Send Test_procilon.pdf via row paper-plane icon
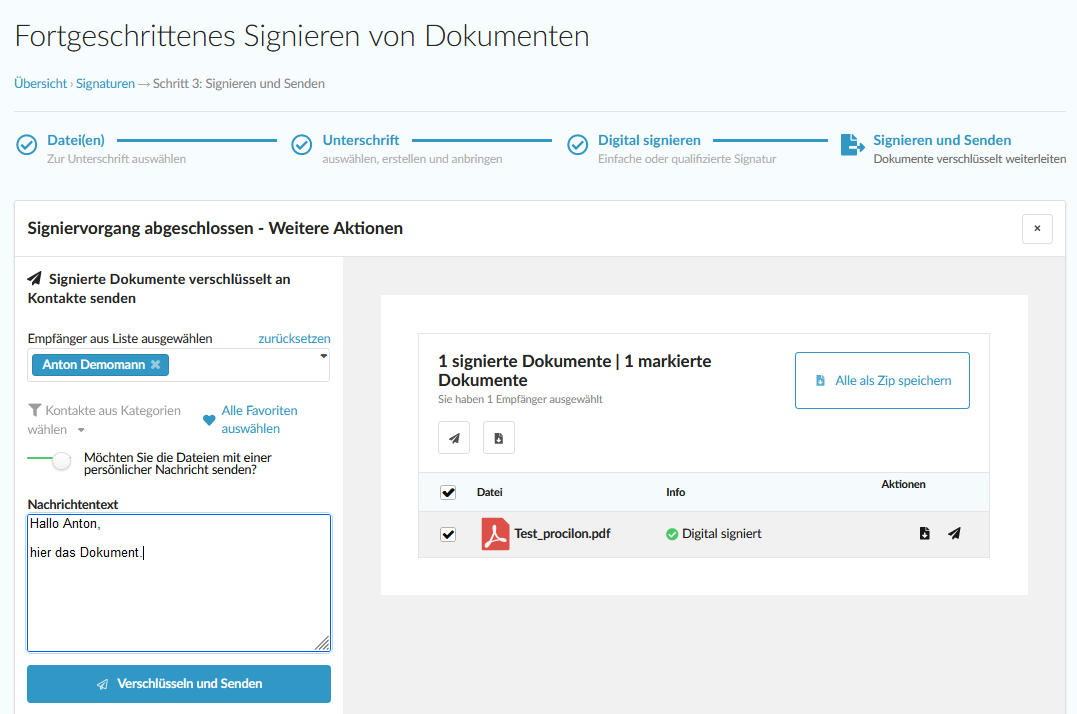Image resolution: width=1077 pixels, height=714 pixels. pos(954,534)
